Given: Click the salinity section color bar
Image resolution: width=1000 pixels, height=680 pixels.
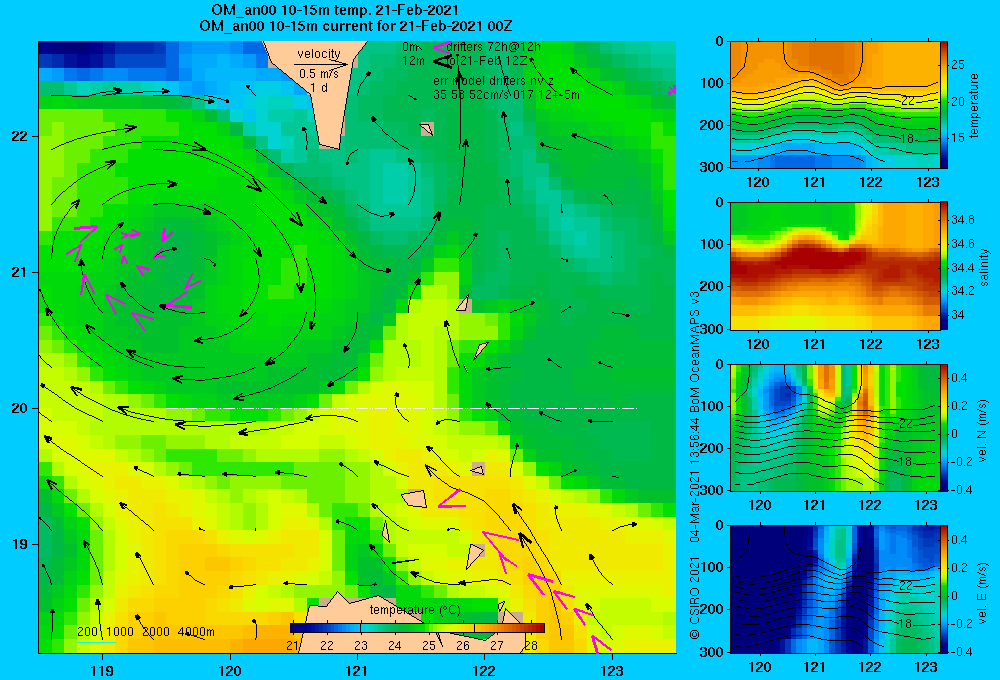Looking at the screenshot, I should 944,266.
